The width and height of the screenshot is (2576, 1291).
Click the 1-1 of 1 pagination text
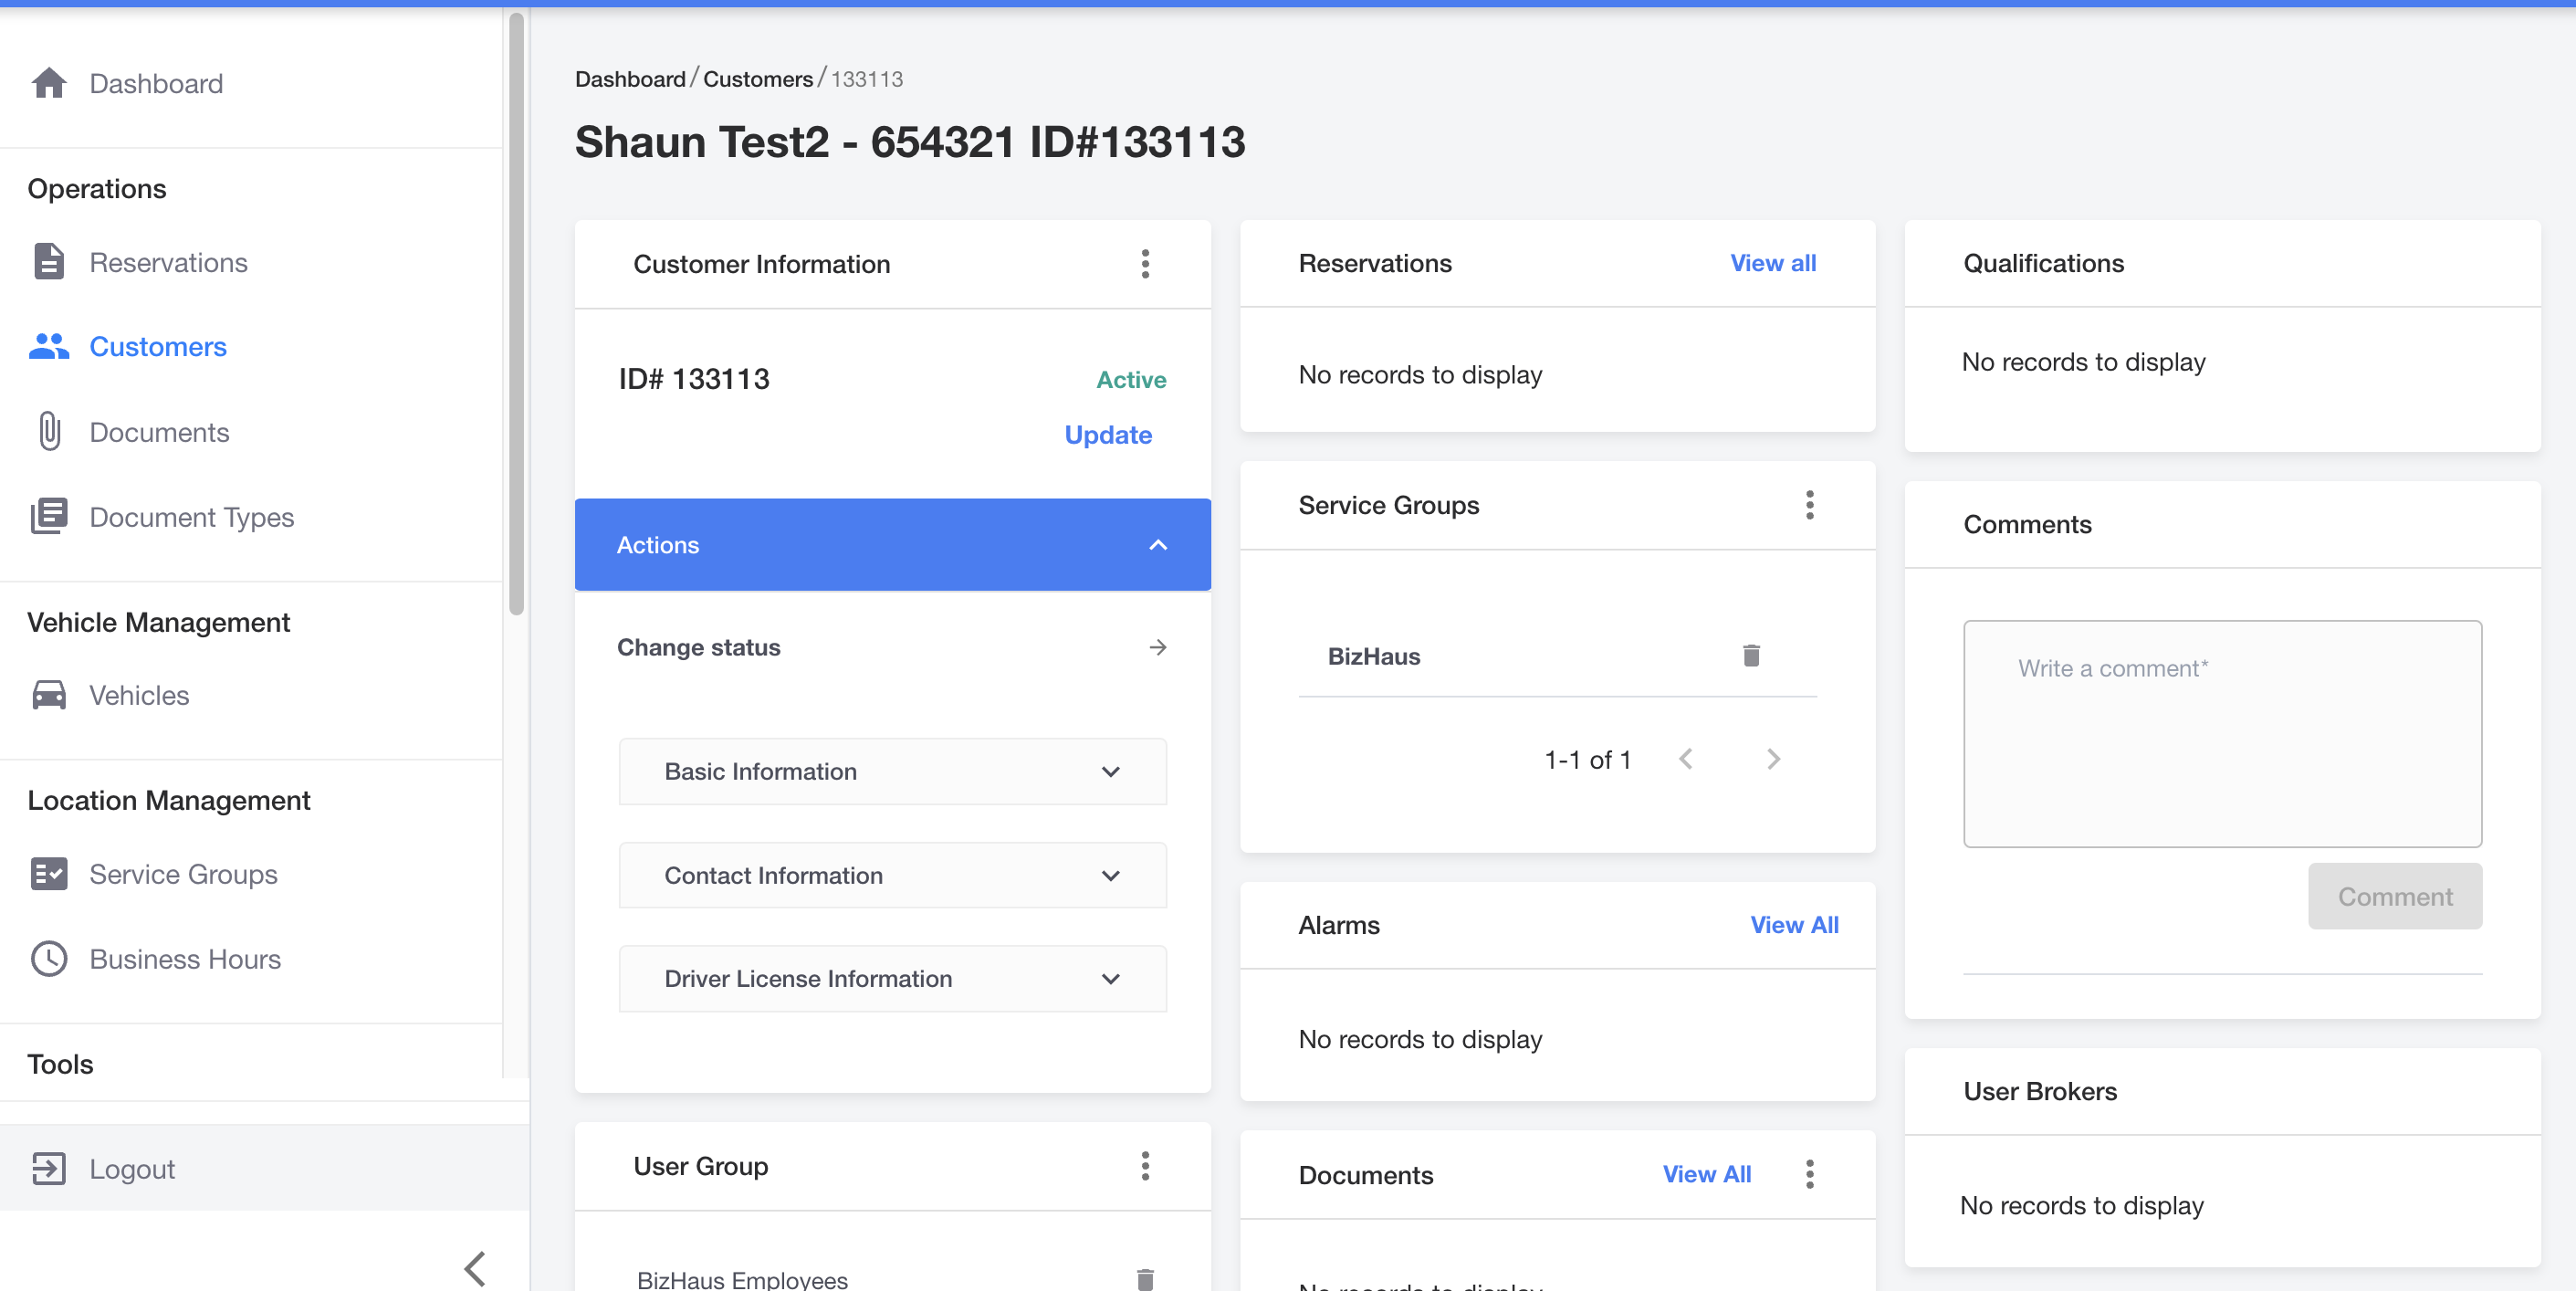[x=1588, y=760]
